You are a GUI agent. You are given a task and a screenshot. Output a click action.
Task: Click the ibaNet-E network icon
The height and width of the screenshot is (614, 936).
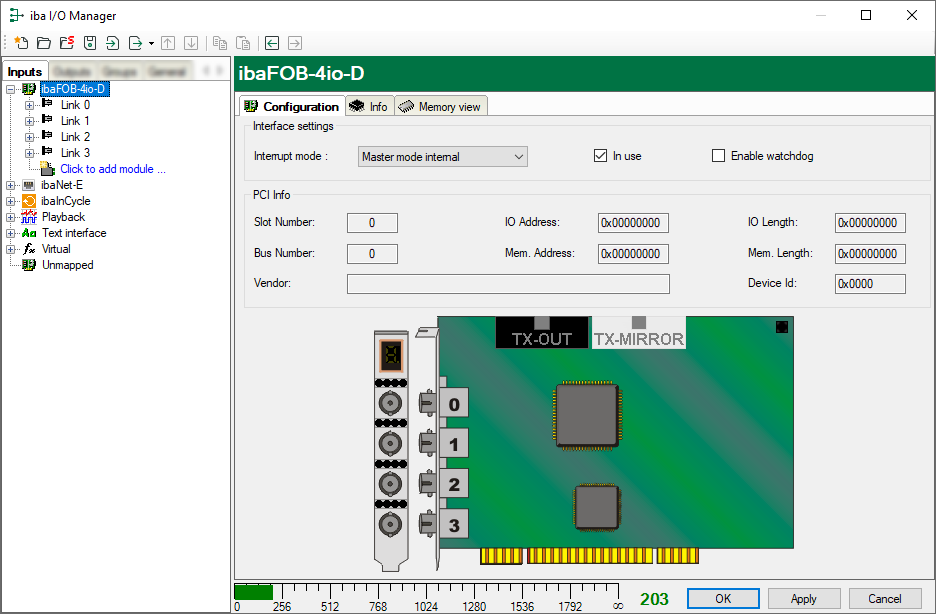(x=28, y=185)
